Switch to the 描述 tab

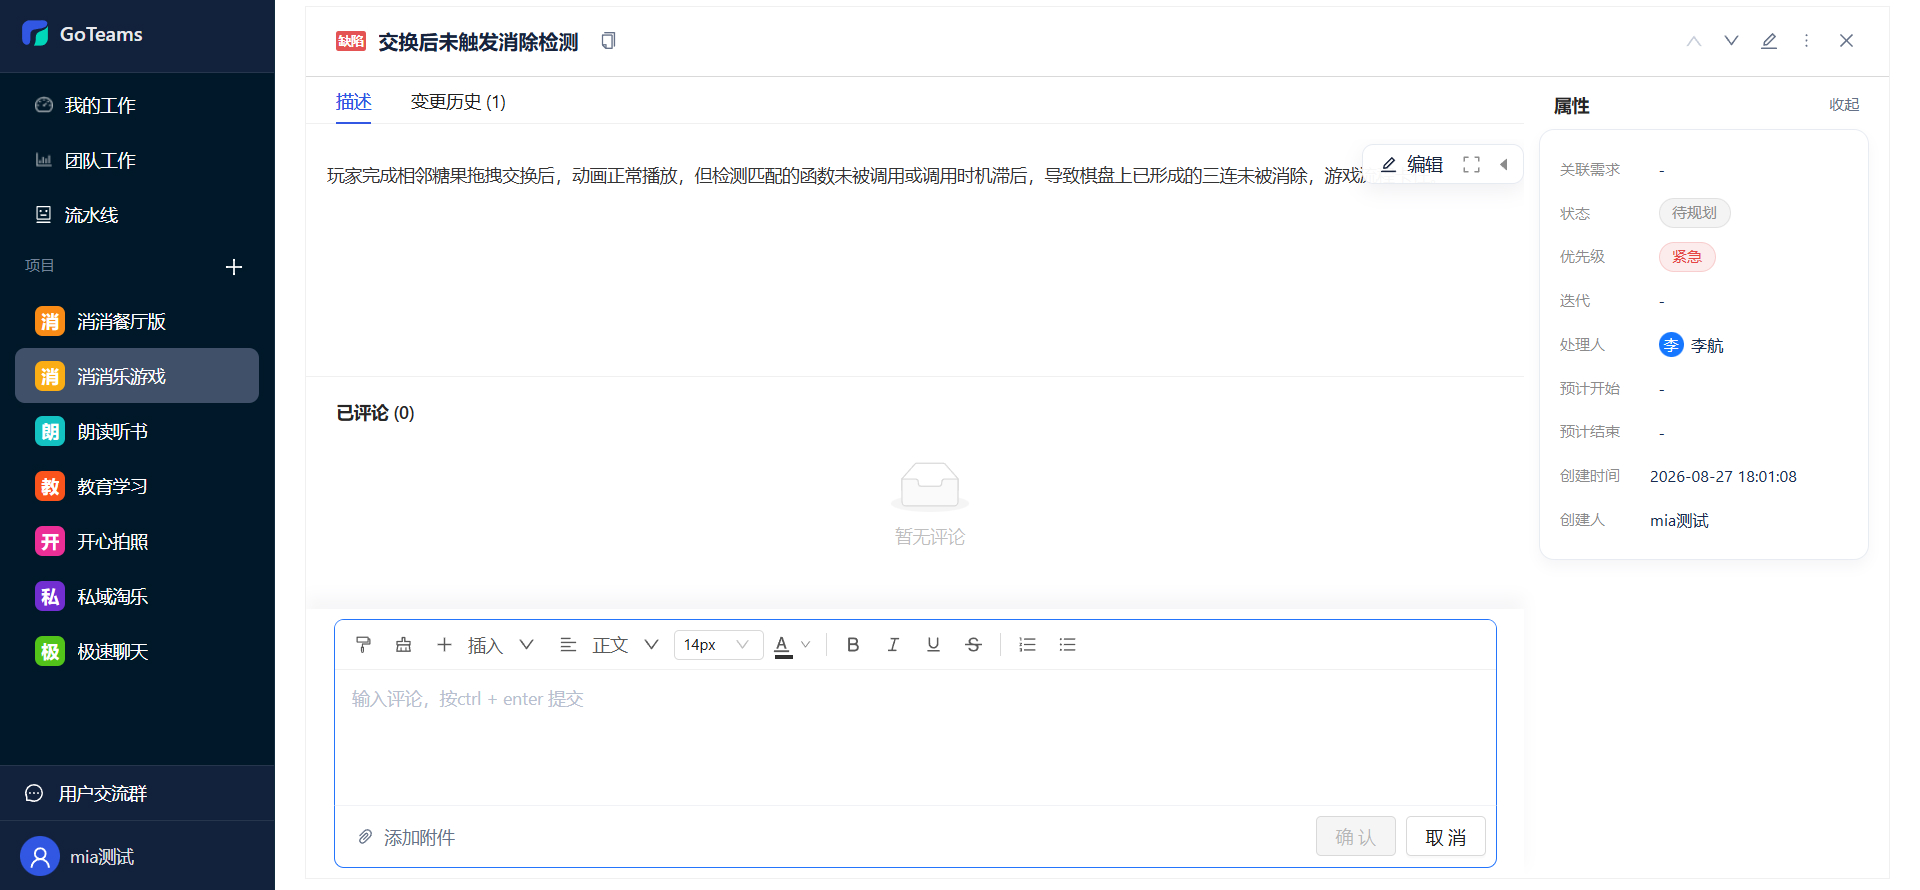354,102
